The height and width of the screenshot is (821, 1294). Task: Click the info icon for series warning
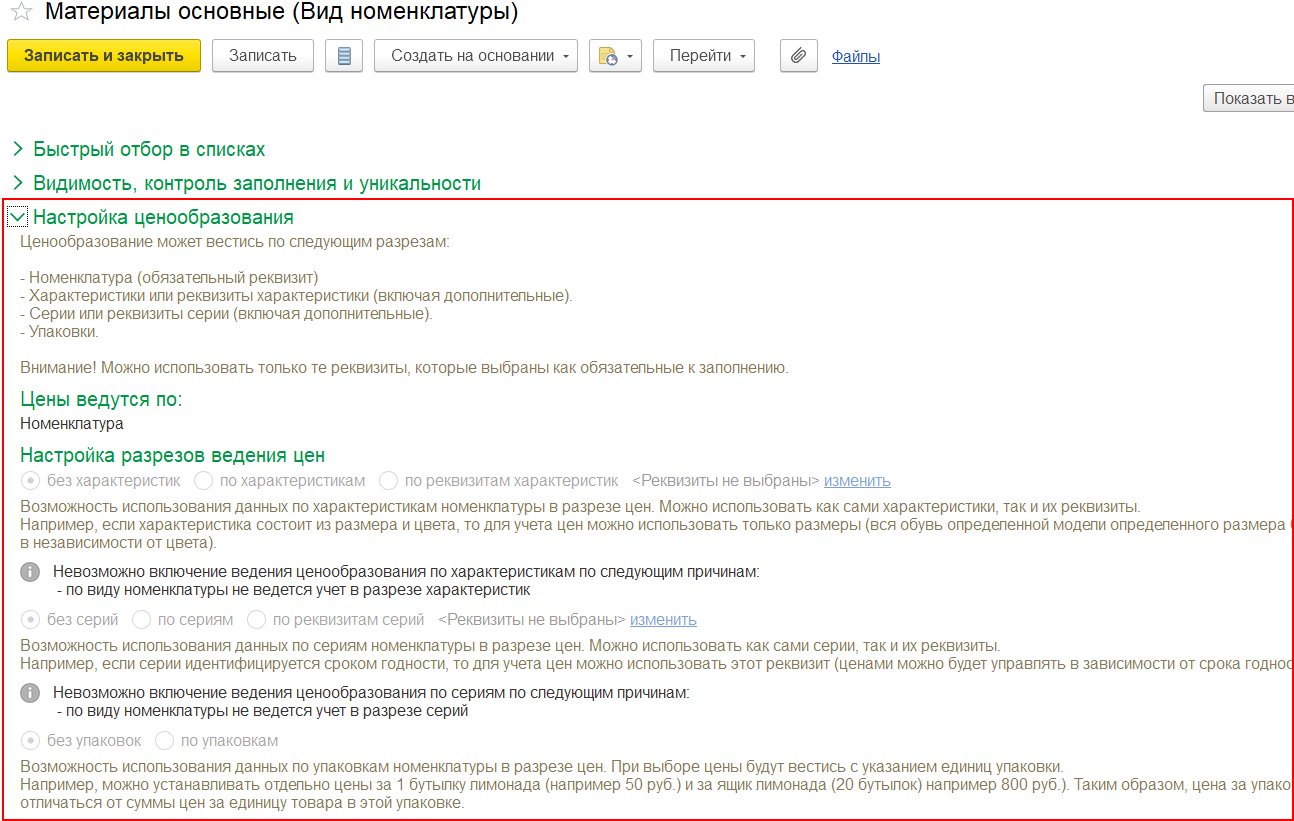31,693
